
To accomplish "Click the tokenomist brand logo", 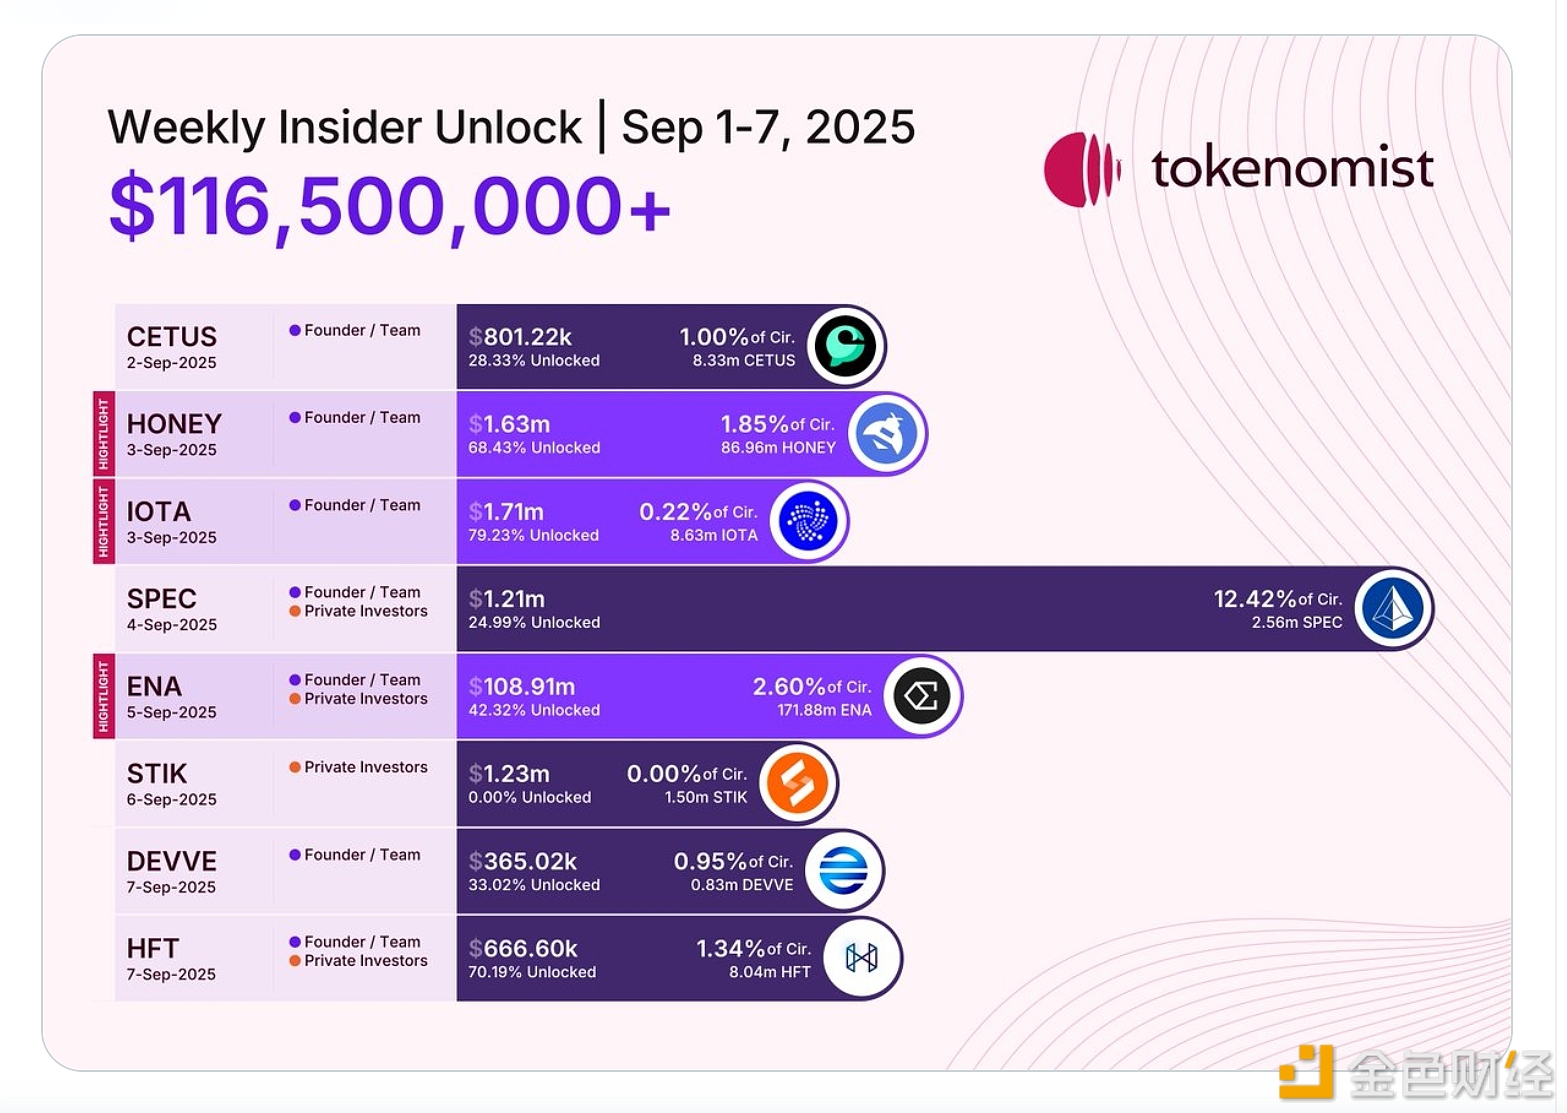I will [1238, 169].
